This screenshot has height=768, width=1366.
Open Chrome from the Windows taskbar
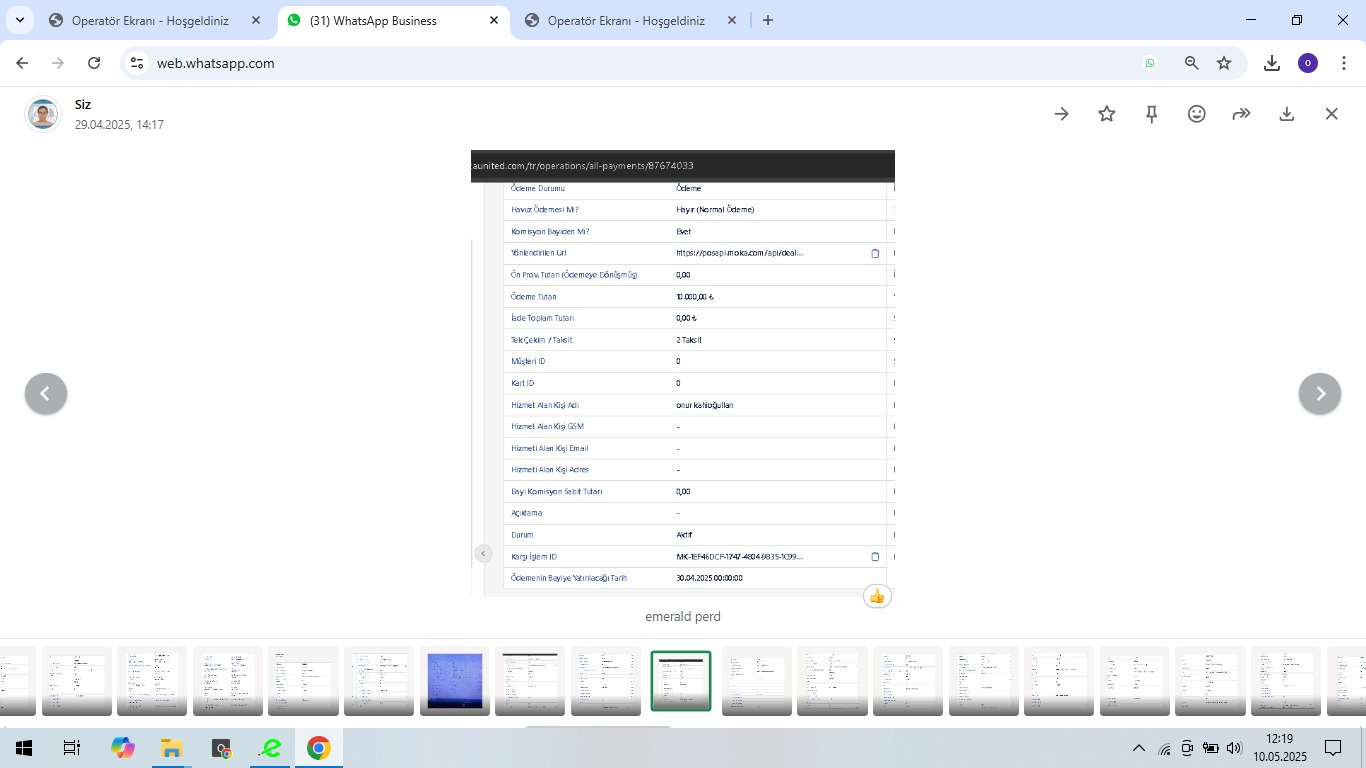[x=318, y=748]
